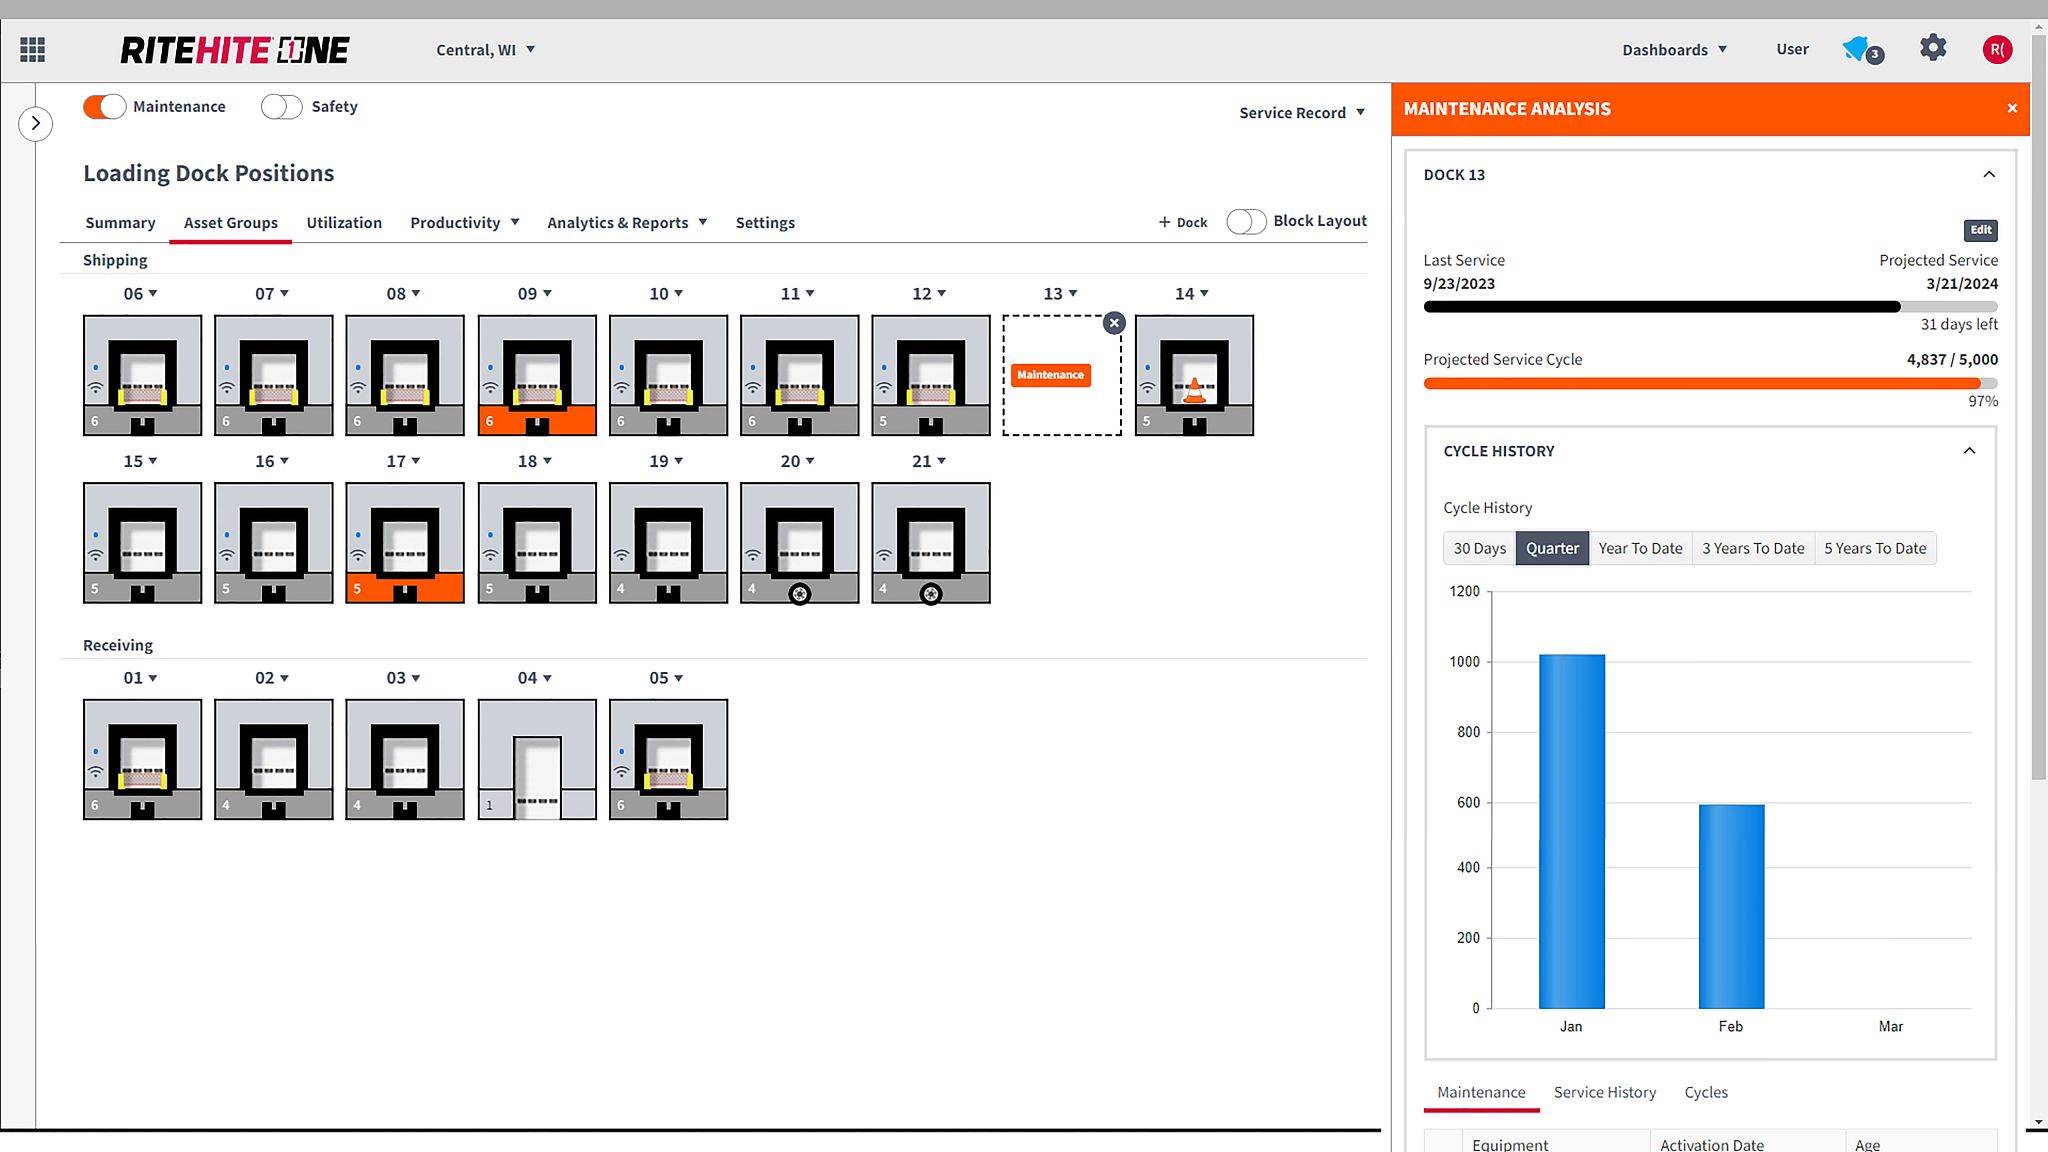Viewport: 2048px width, 1152px height.
Task: Click the user avatar icon top right
Action: 1997,49
